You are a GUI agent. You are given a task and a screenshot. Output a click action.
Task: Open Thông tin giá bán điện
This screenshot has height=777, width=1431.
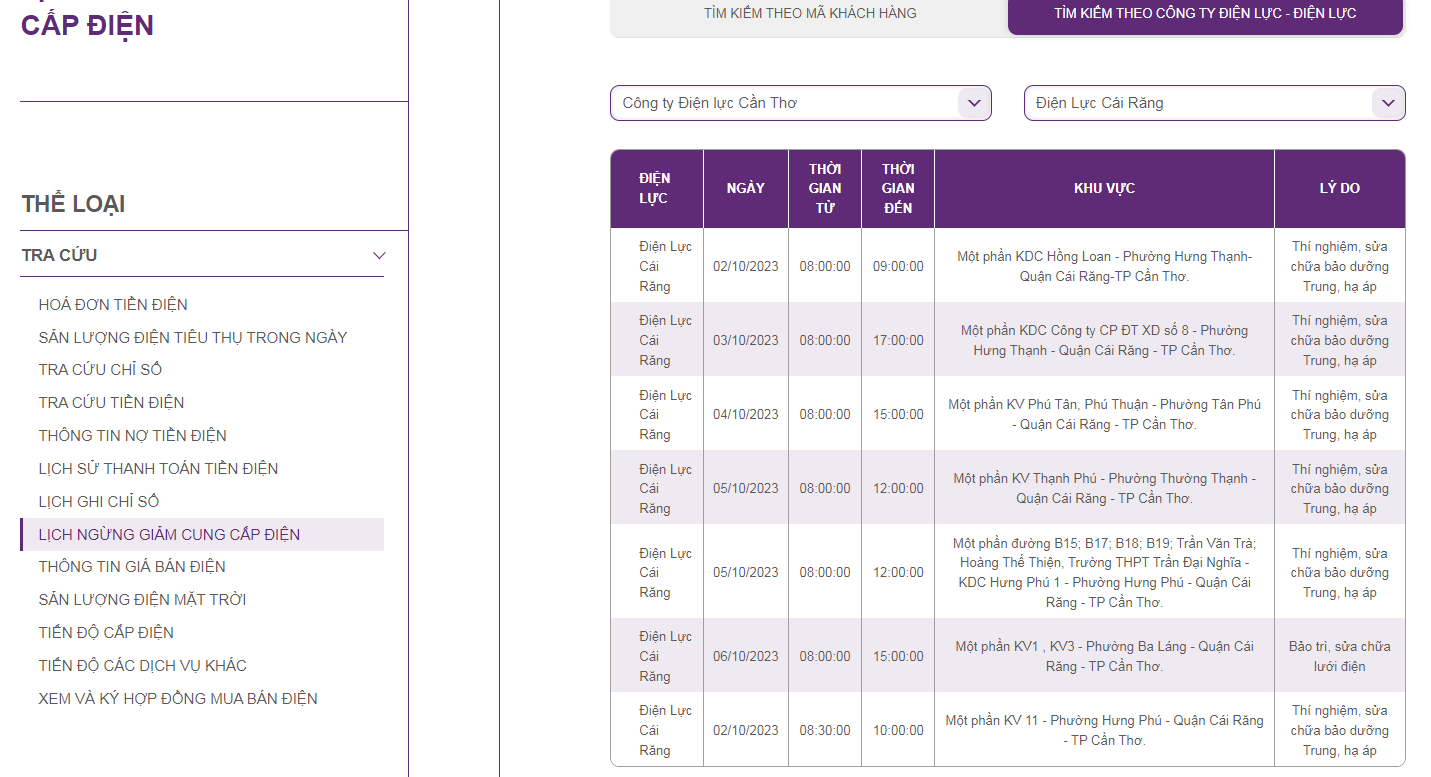pos(132,567)
